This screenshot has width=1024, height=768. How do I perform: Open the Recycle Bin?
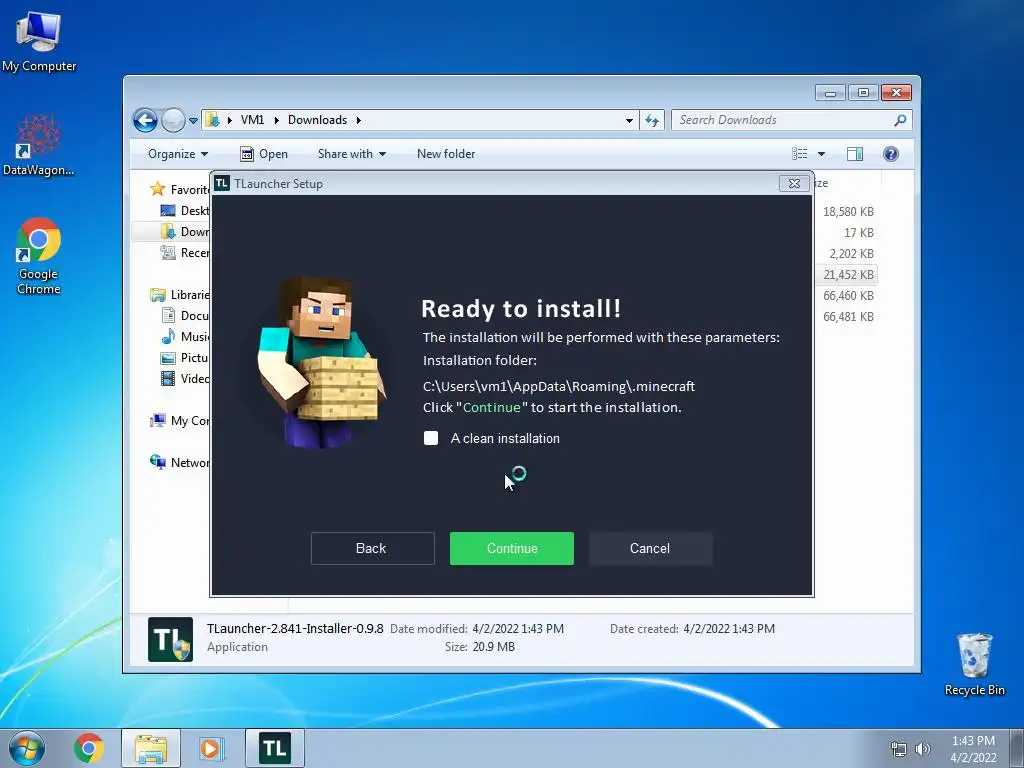click(x=974, y=664)
